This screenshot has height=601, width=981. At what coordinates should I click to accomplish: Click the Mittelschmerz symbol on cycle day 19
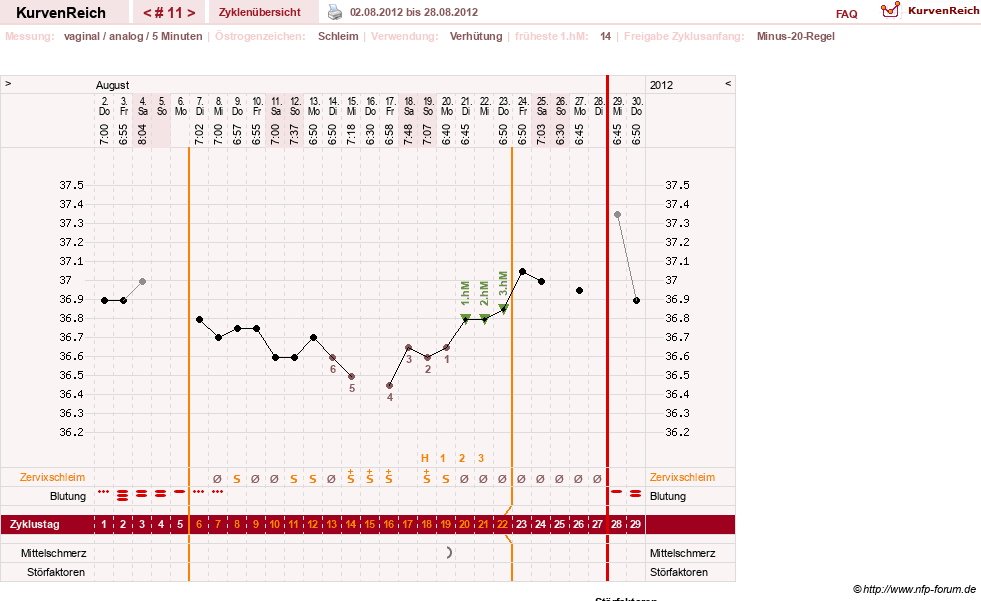click(x=448, y=553)
